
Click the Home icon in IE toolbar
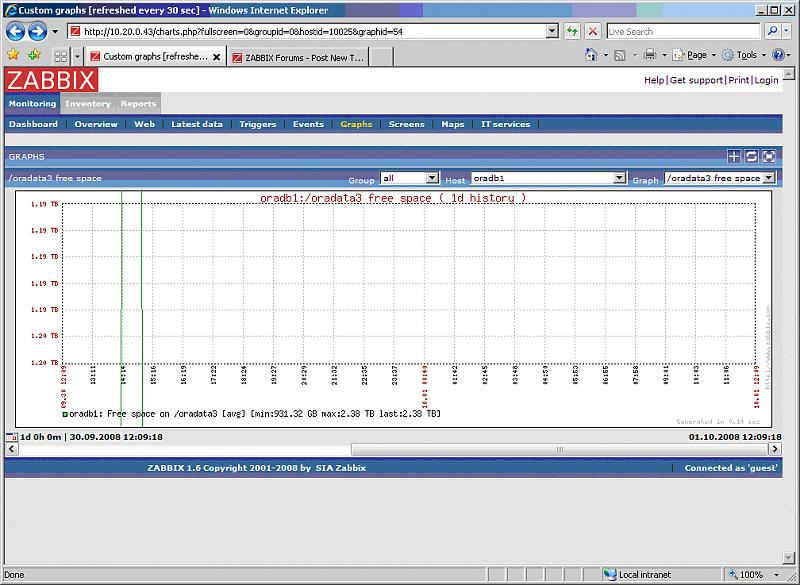pyautogui.click(x=593, y=55)
